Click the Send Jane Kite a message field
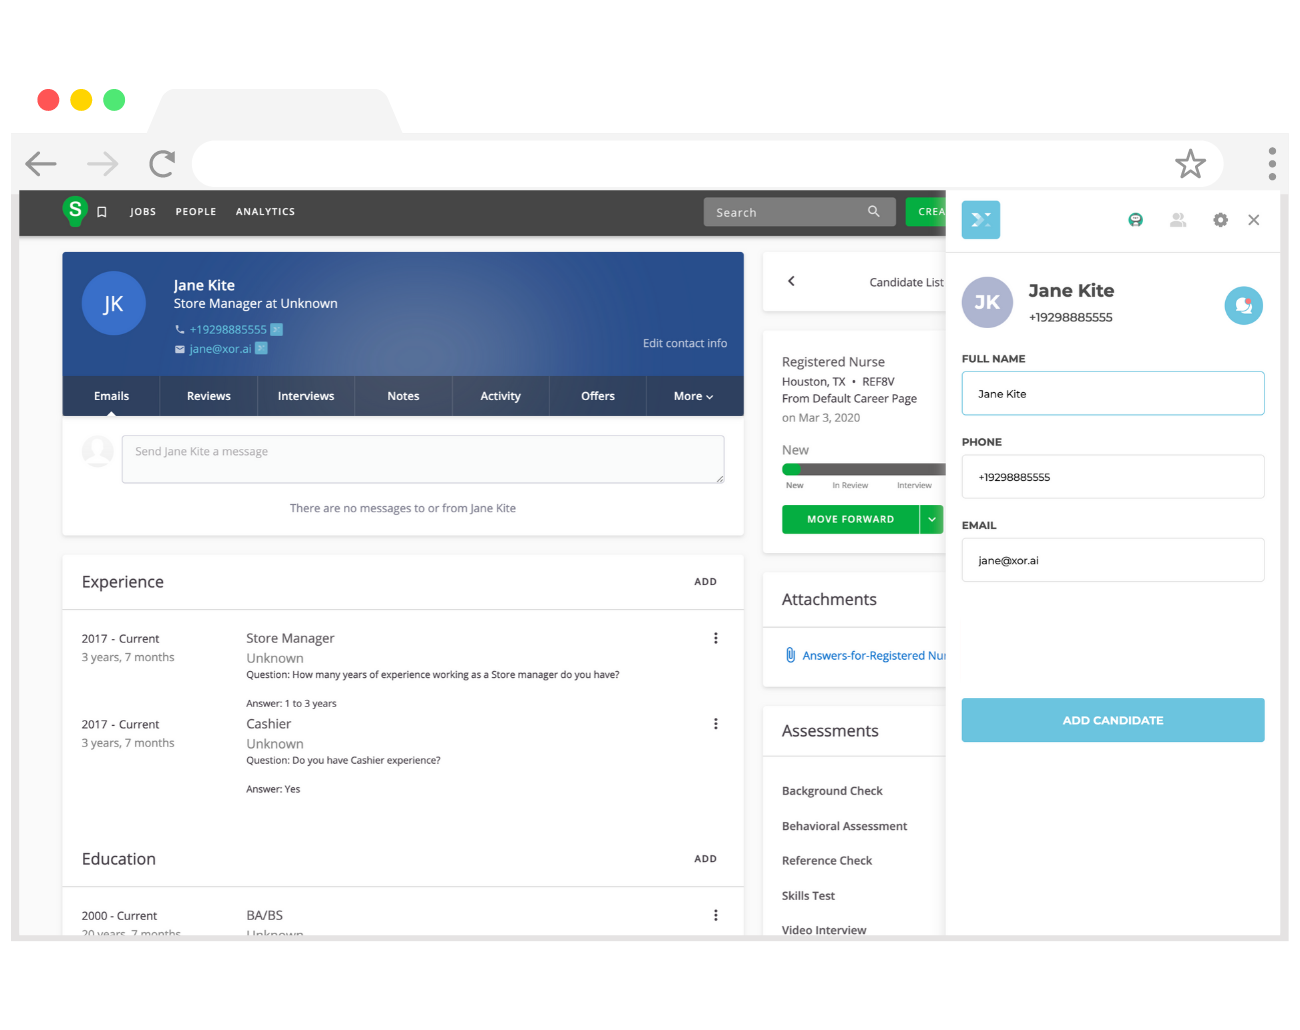The height and width of the screenshot is (1030, 1300). pos(422,459)
